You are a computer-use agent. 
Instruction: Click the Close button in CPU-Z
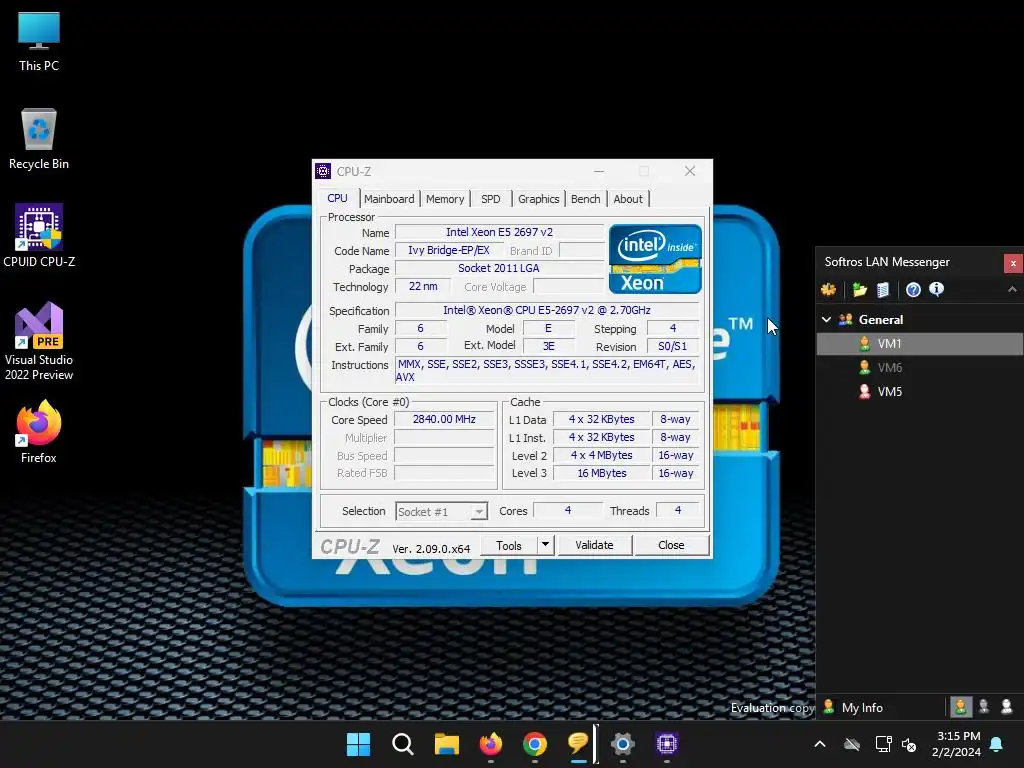(671, 545)
